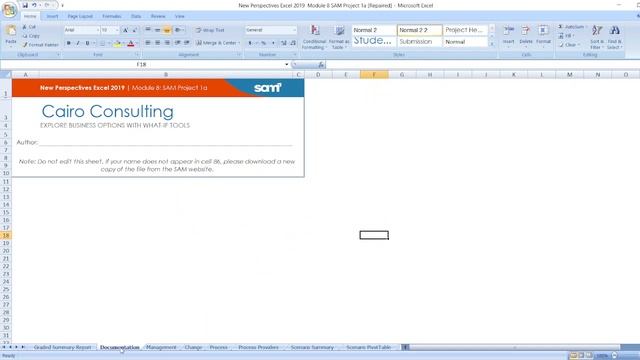Open the font size dropdown
The image size is (640, 360).
(x=117, y=30)
